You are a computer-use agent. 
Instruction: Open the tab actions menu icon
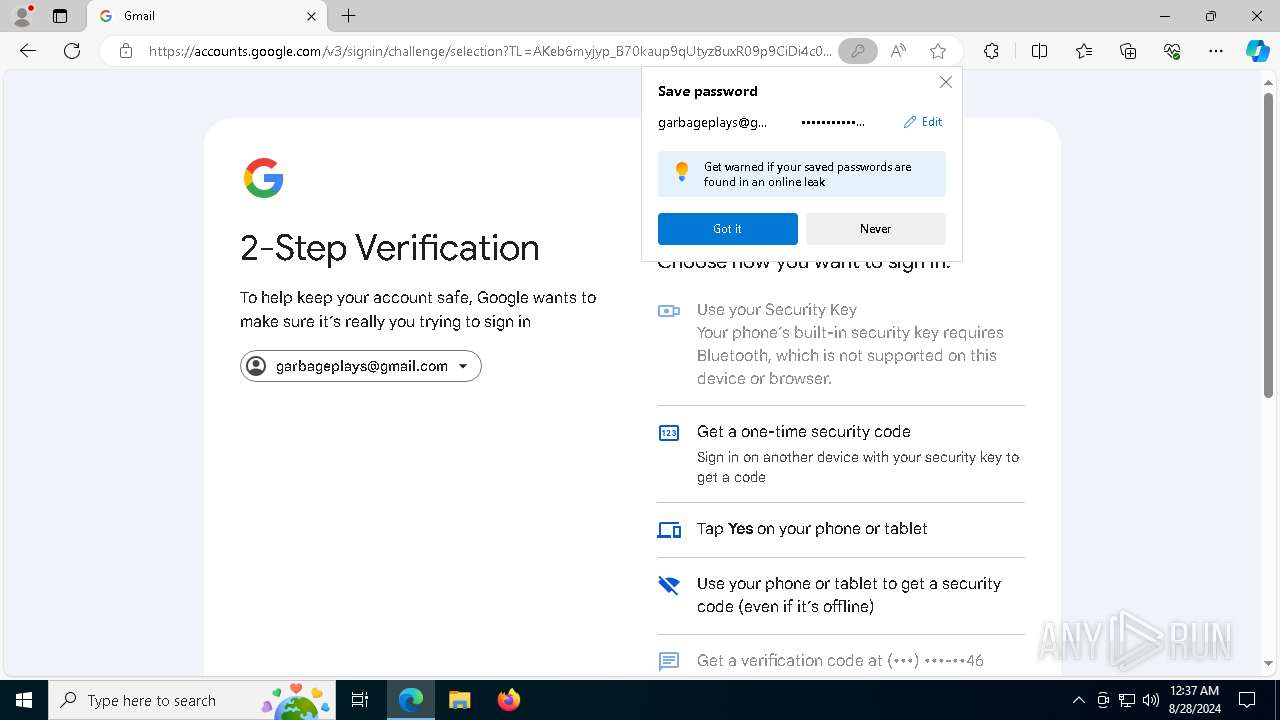(60, 16)
